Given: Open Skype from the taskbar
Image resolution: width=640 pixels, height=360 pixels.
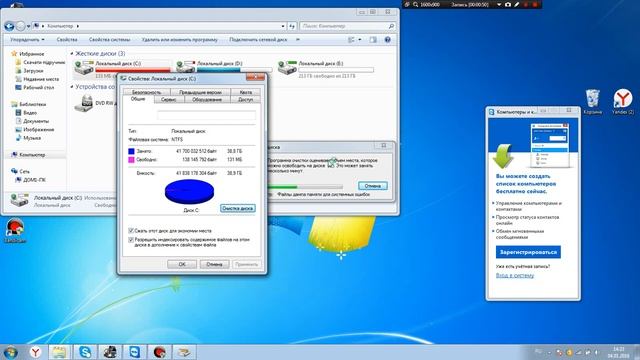Looking at the screenshot, I should (x=85, y=352).
